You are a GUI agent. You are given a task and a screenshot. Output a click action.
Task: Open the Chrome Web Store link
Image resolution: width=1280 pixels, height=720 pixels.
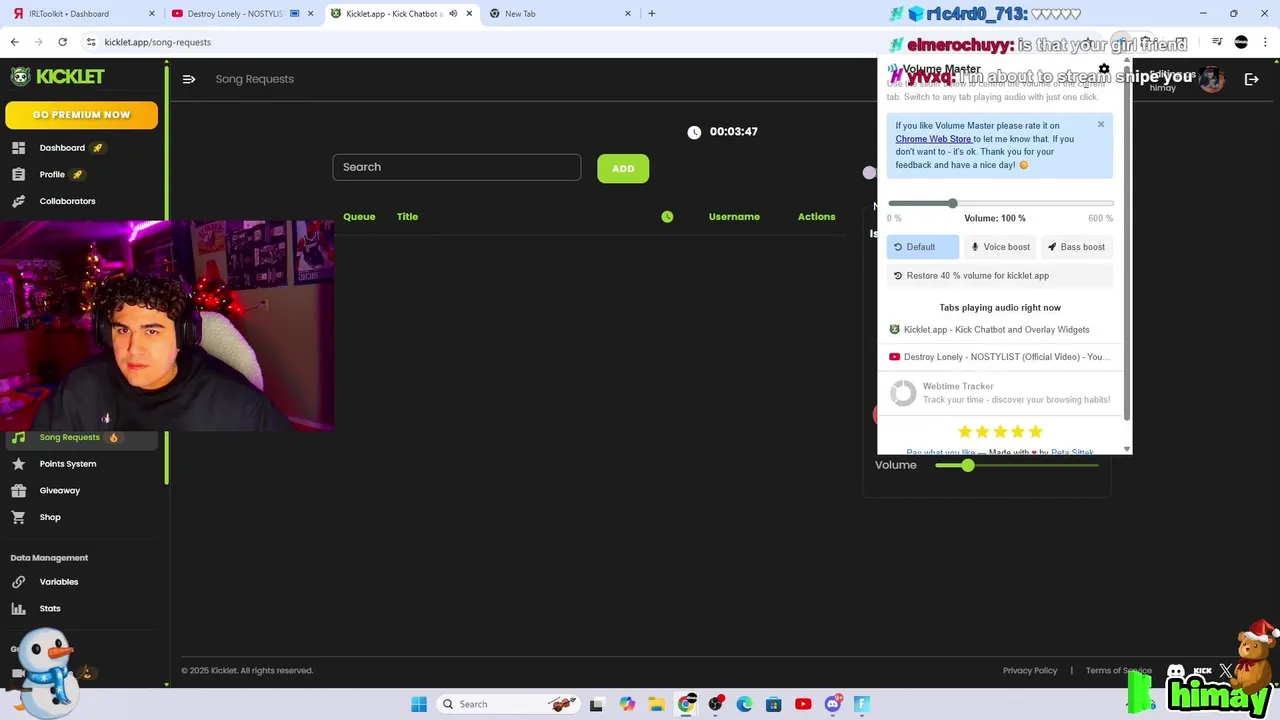click(933, 139)
